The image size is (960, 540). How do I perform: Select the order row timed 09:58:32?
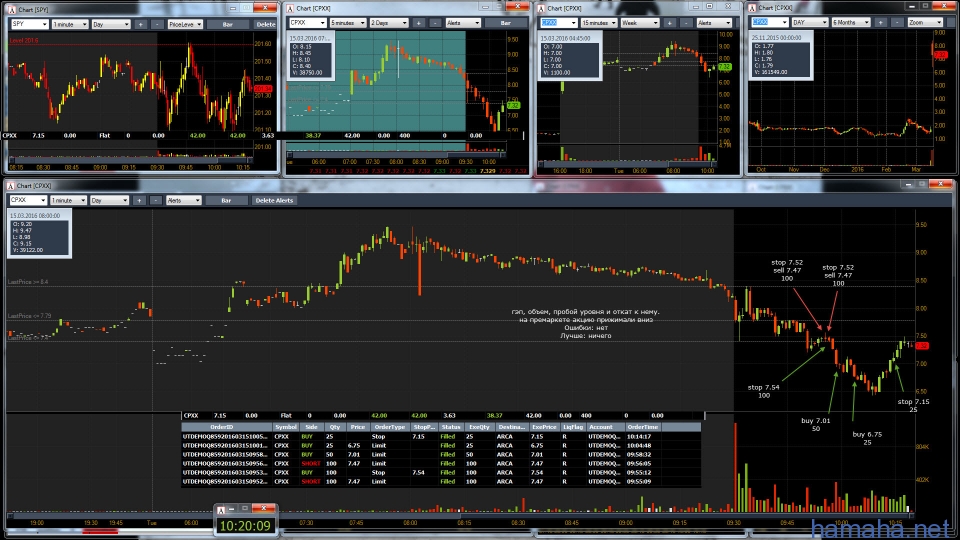(441, 454)
